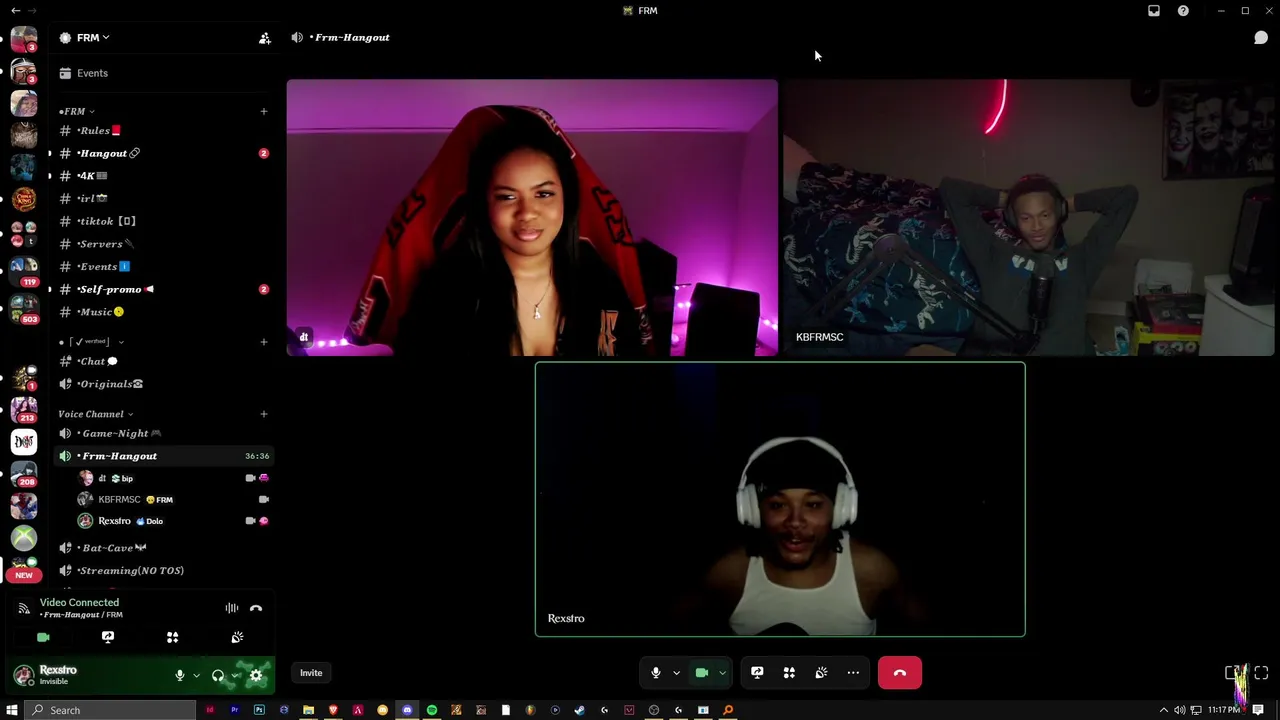Open the invite people icon next to FRM
Image resolution: width=1280 pixels, height=720 pixels.
[x=264, y=38]
